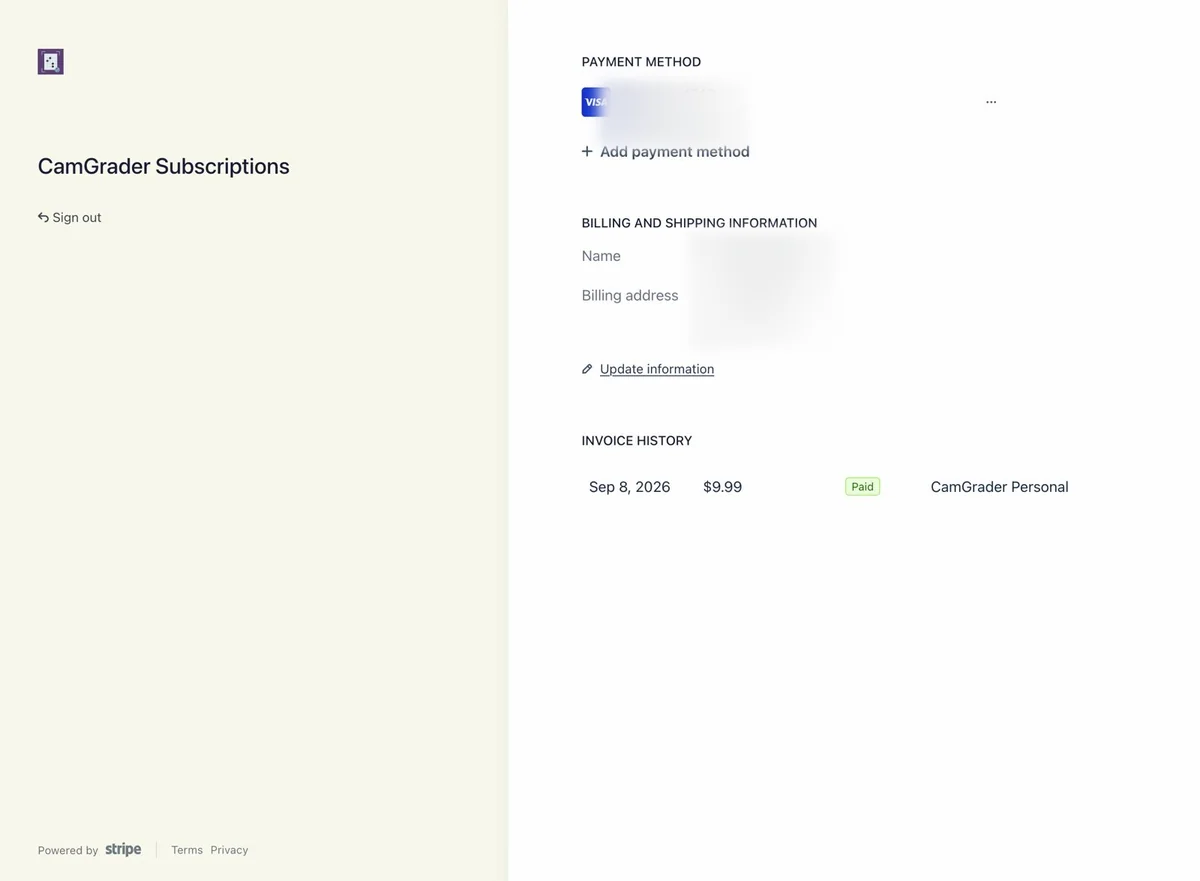
Task: Click the Invoice History heading
Action: (x=637, y=441)
